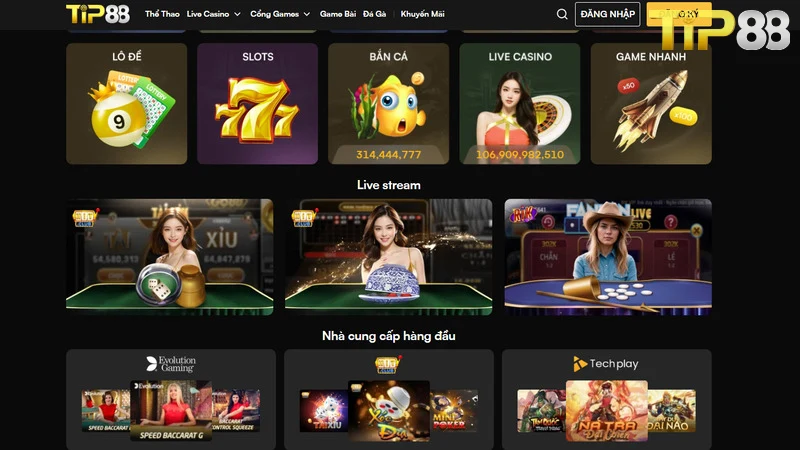The image size is (800, 450).
Task: Select Thể Thao menu item
Action: point(162,14)
